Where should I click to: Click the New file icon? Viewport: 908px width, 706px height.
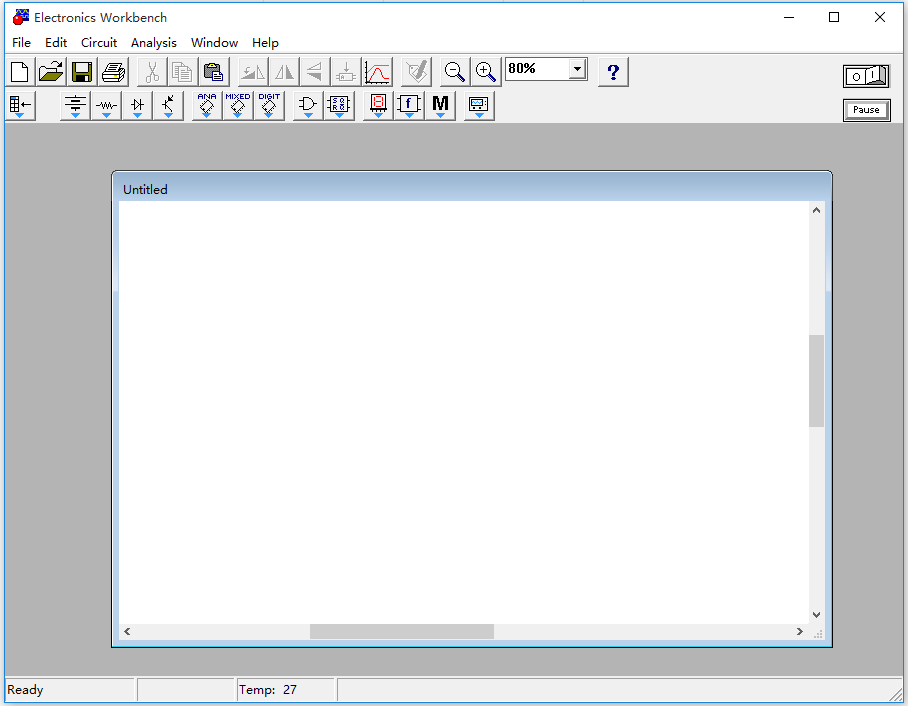[20, 72]
